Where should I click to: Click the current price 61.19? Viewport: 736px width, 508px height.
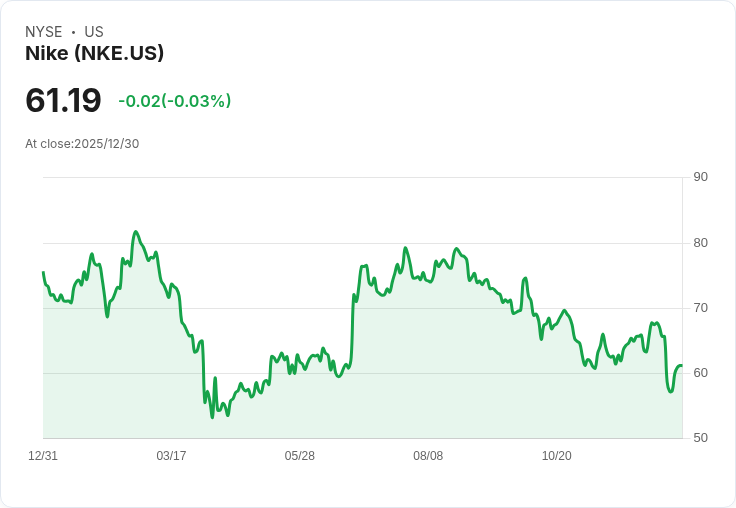point(63,100)
